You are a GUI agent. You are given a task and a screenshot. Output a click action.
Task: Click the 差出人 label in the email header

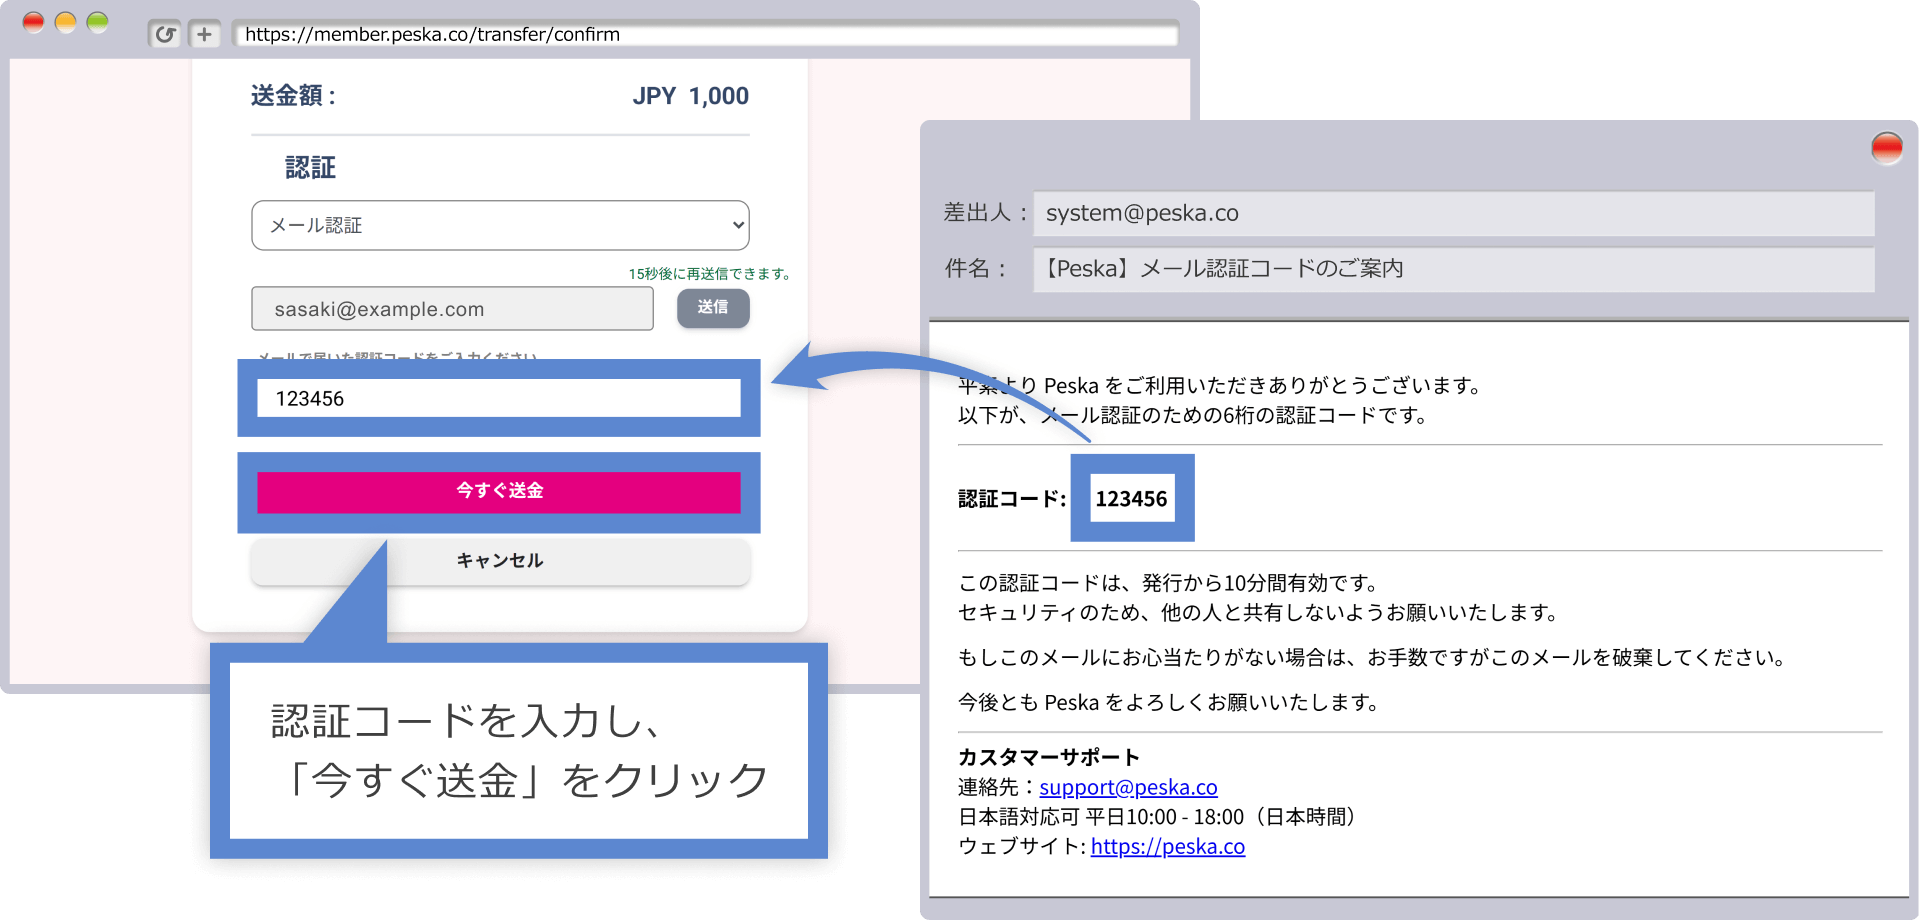pos(985,213)
